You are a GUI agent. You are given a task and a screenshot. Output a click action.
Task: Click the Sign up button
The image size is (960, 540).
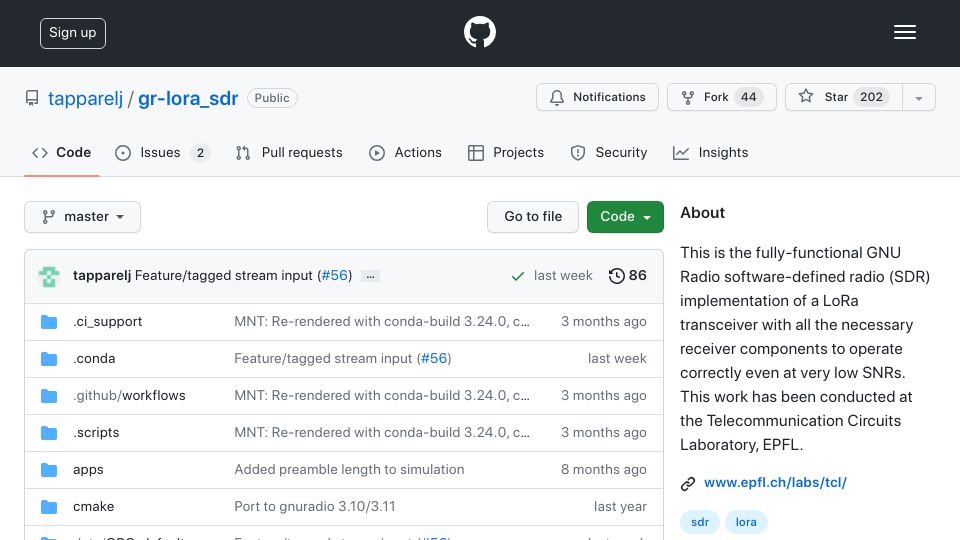click(73, 33)
